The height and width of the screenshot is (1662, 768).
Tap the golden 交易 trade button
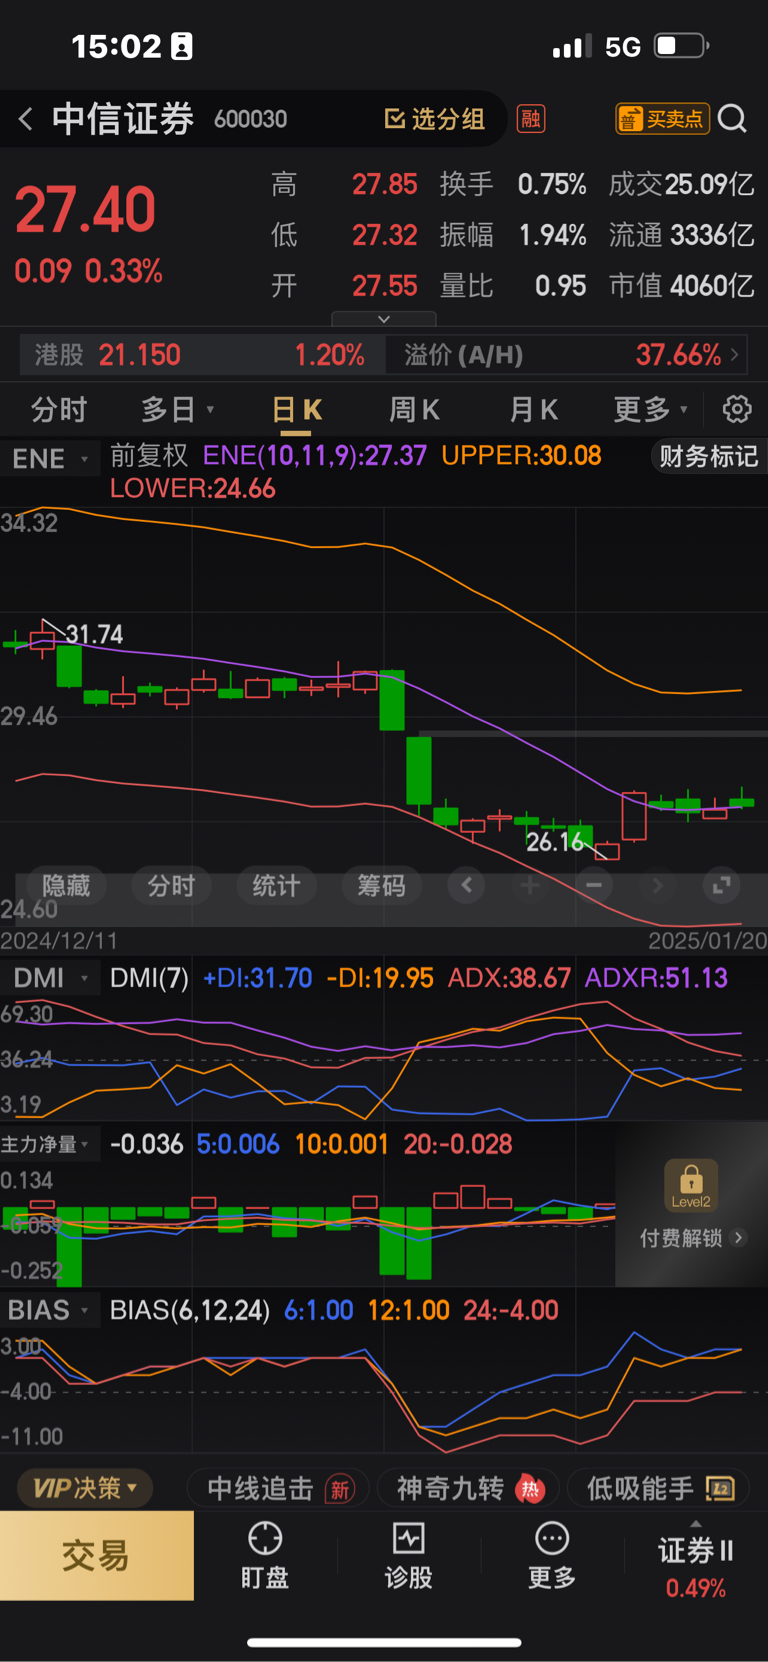coord(96,1556)
